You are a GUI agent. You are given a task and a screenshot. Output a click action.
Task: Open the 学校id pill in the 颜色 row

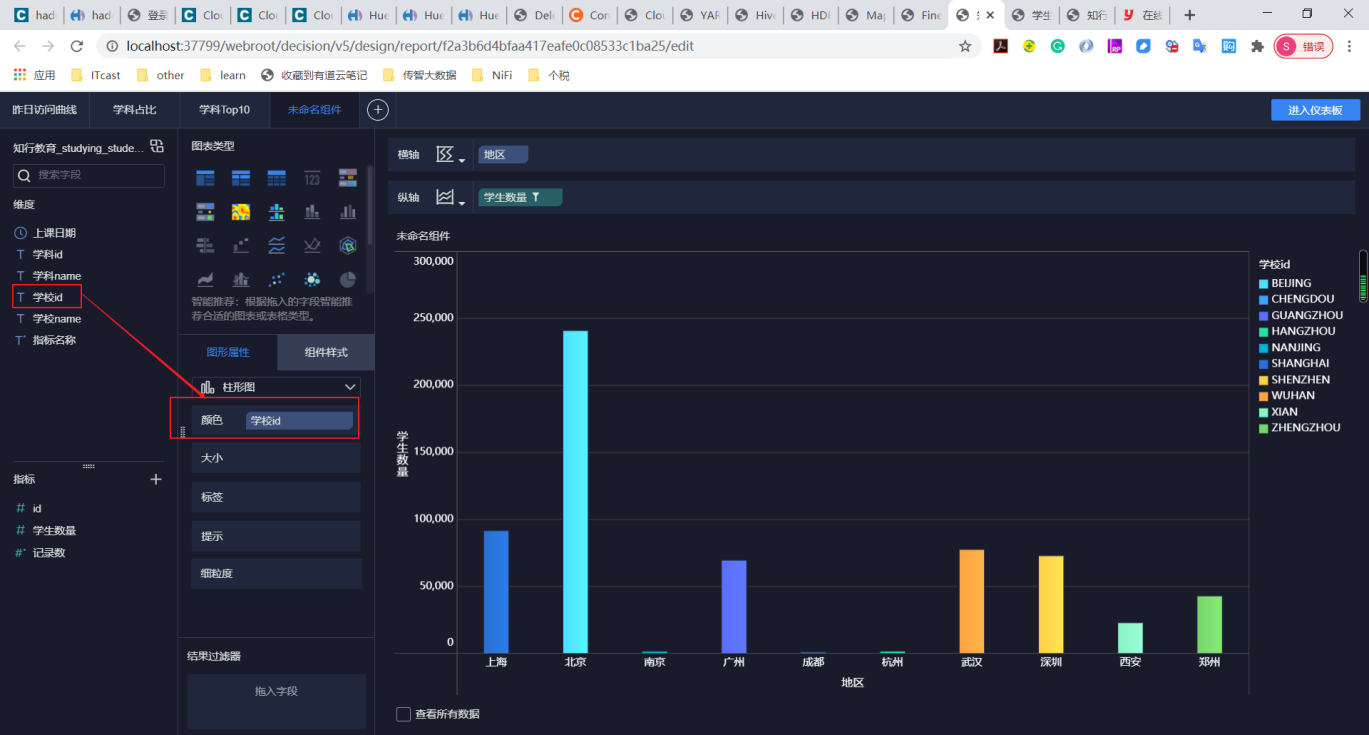pyautogui.click(x=299, y=421)
